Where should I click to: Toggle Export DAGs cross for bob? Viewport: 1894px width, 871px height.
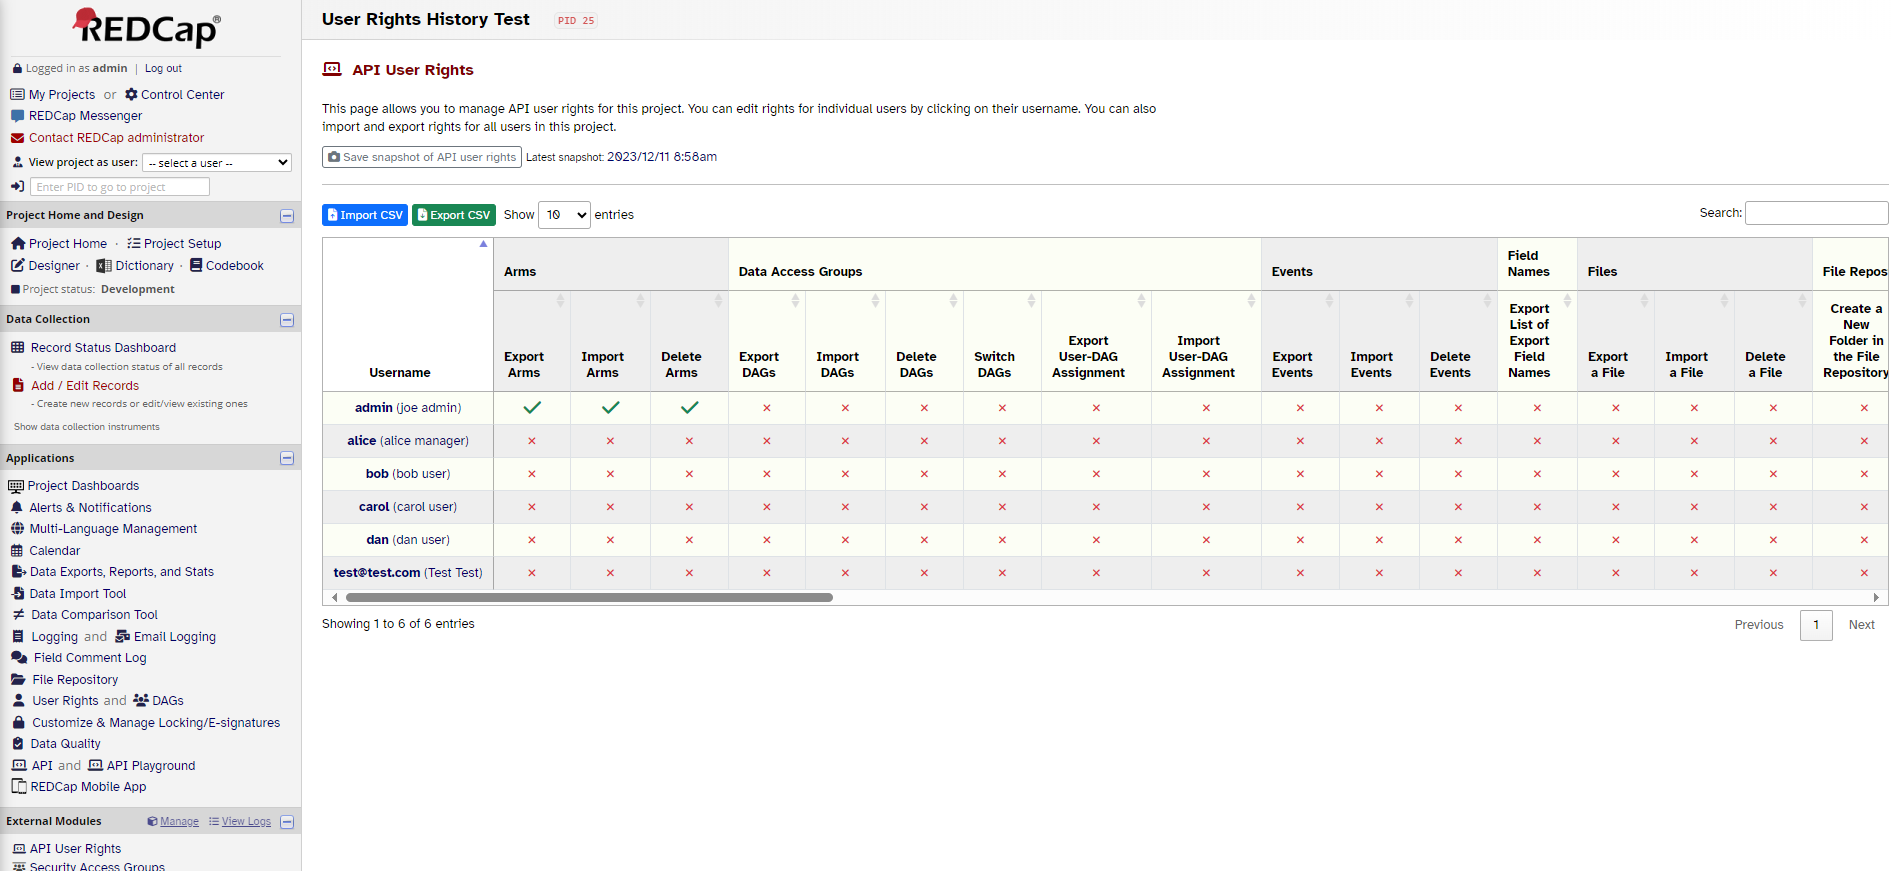tap(767, 474)
